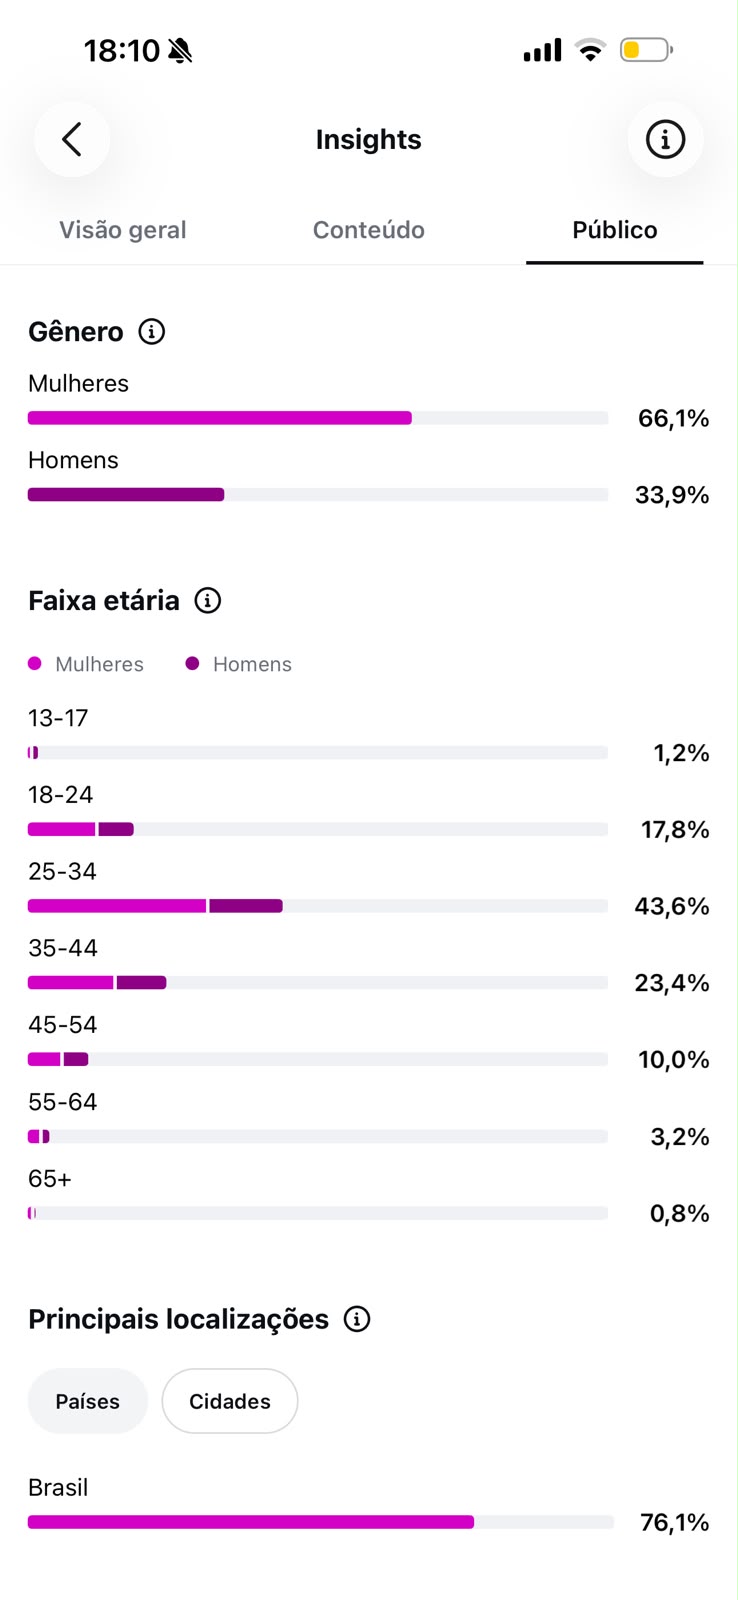Tap the Mulheres legend dot
Screen dimensions: 738x1600
(x=35, y=664)
